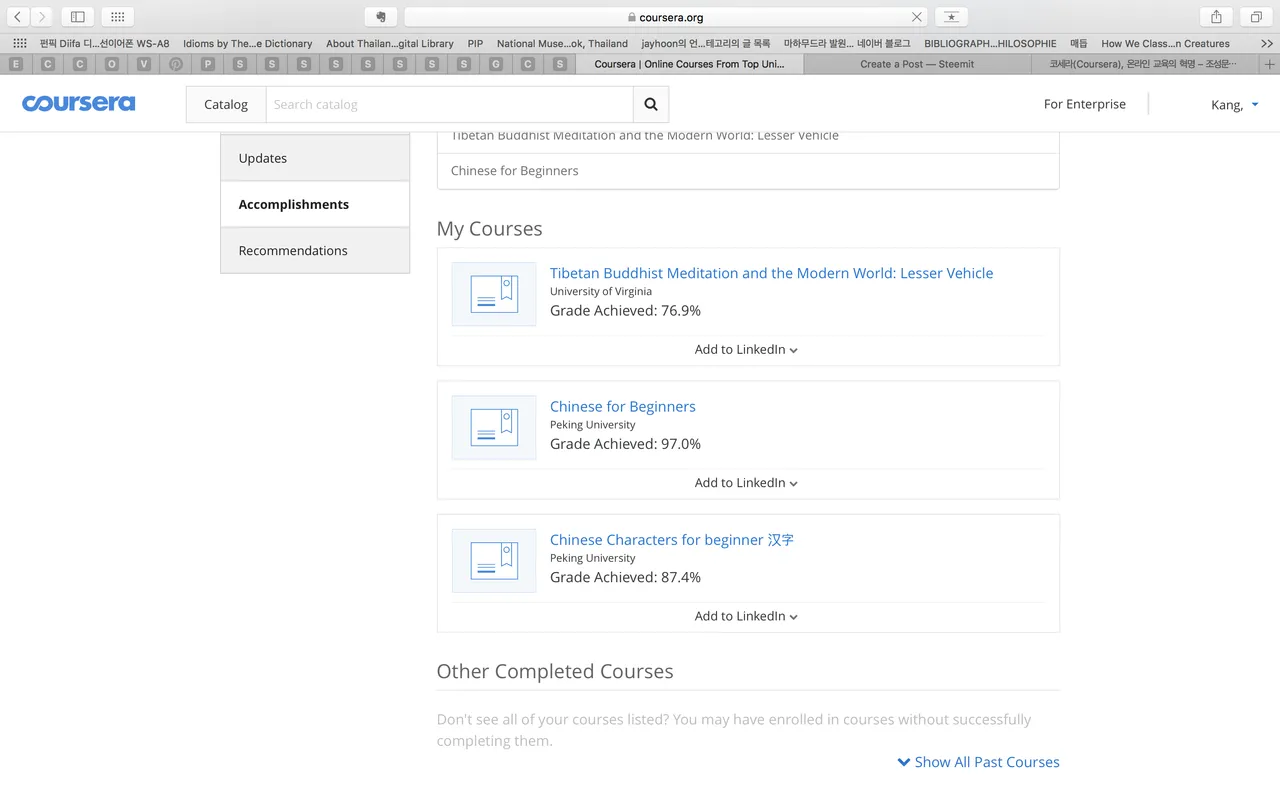Open Chinese Characters for beginner 汉字 link

click(x=672, y=540)
